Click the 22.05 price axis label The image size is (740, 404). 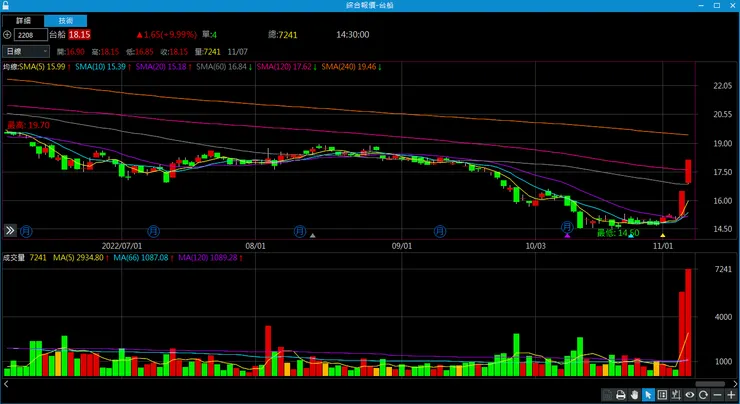(723, 85)
